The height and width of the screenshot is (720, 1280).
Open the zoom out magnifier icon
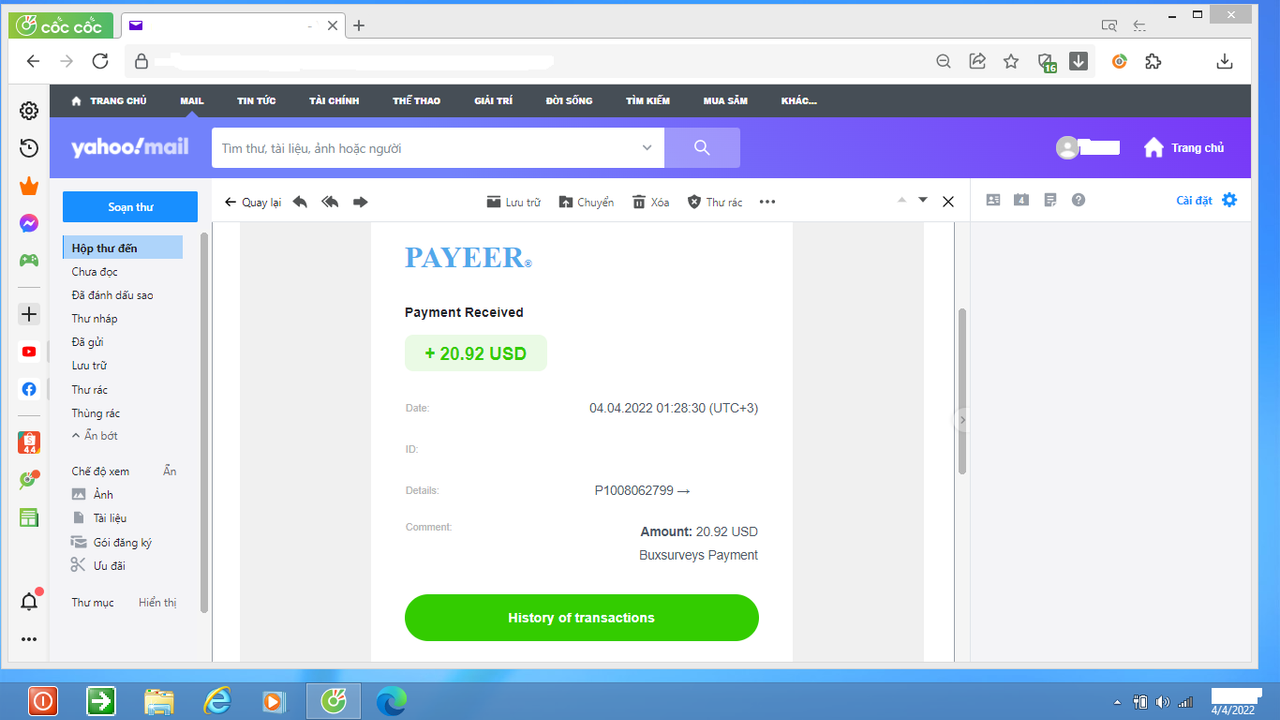(x=943, y=61)
